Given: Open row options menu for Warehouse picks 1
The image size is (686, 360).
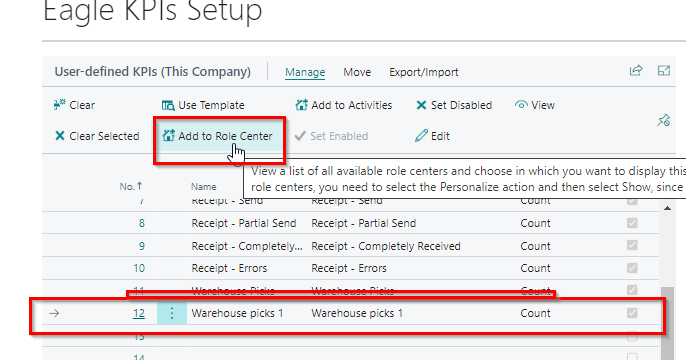Looking at the screenshot, I should (172, 313).
